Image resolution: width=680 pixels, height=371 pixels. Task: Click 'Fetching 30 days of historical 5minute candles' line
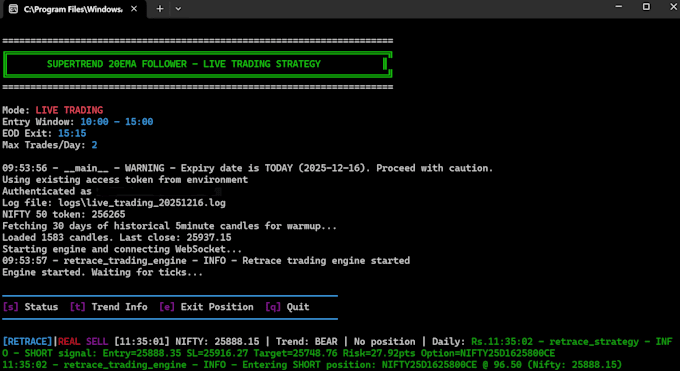(170, 226)
